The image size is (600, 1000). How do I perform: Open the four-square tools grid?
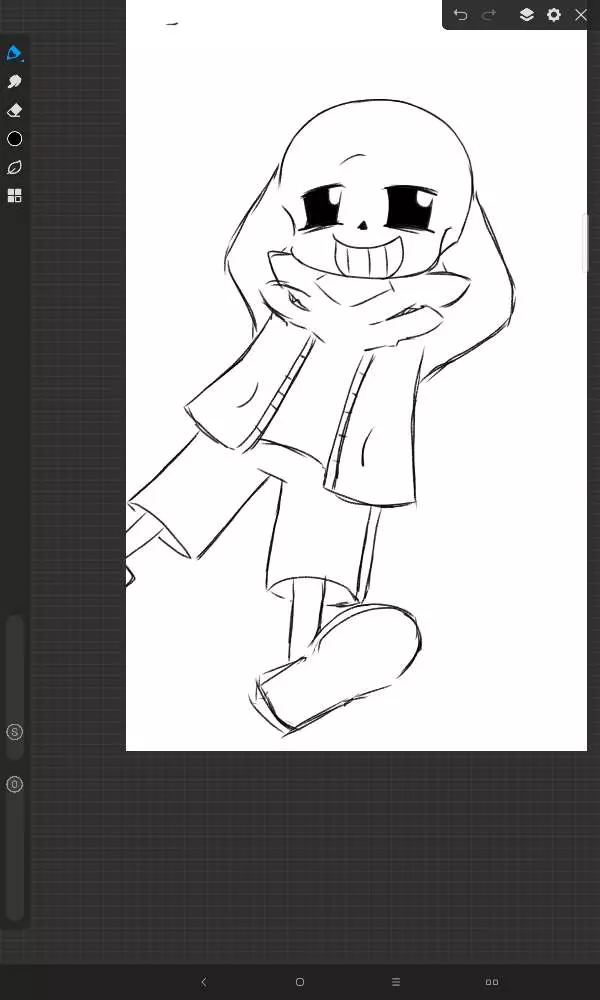point(14,196)
